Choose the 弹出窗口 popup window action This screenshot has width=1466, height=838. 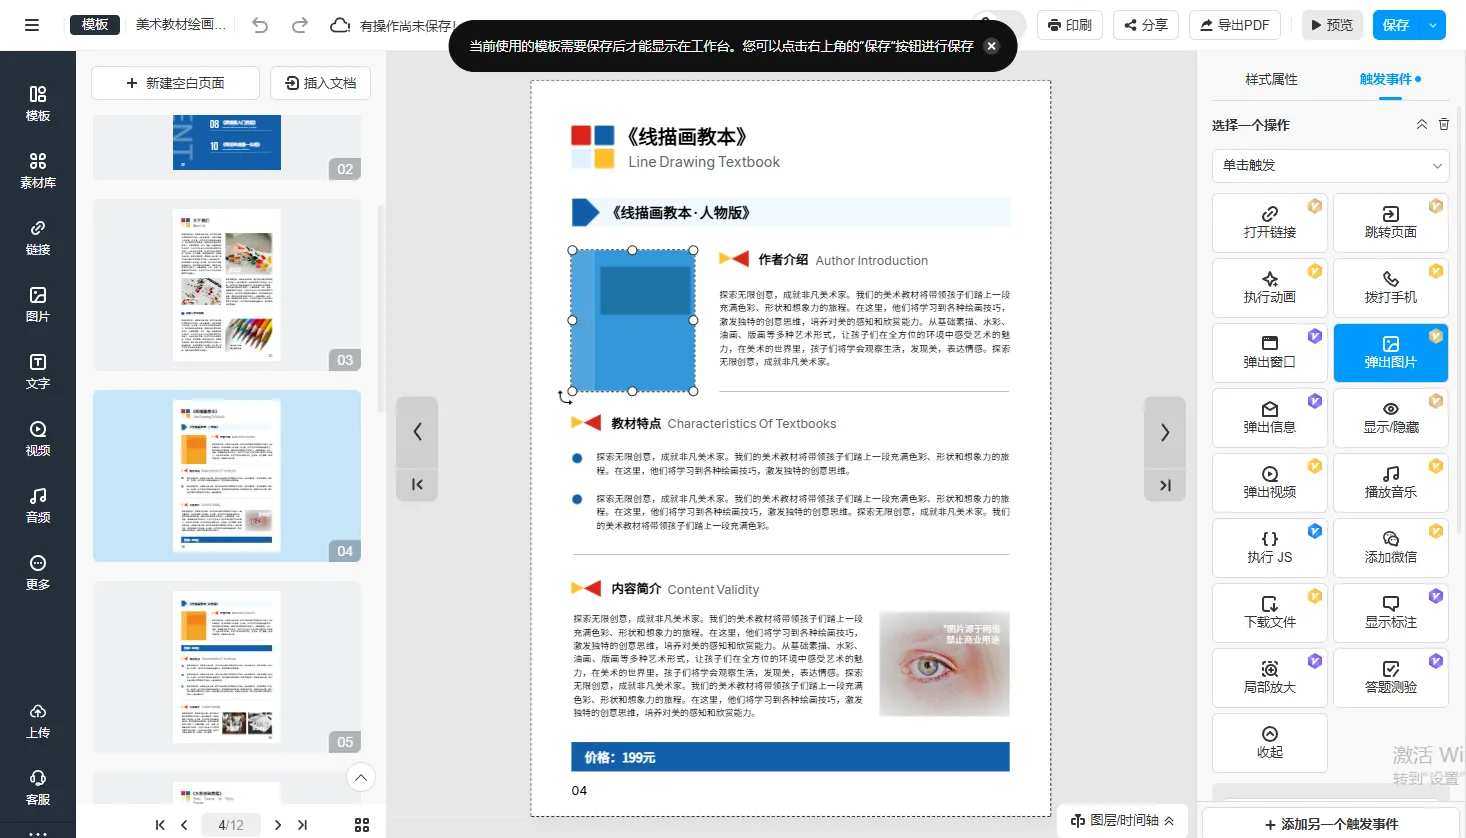click(x=1270, y=353)
